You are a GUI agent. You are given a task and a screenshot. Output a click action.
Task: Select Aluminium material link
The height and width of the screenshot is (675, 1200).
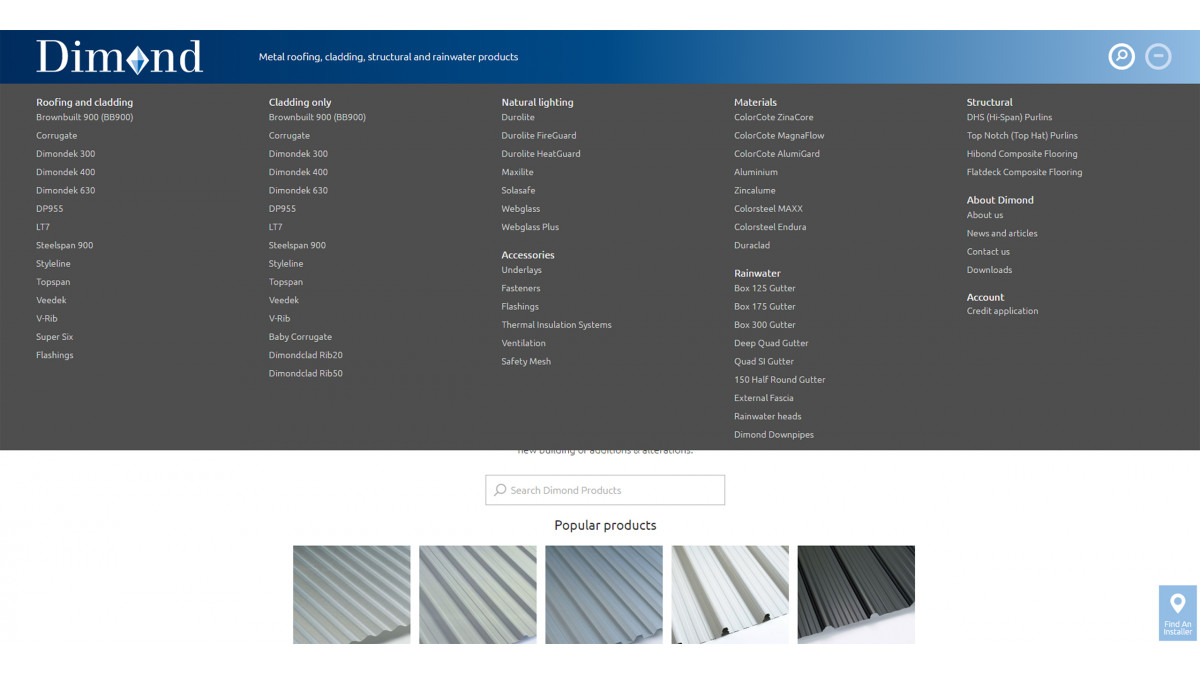(756, 172)
